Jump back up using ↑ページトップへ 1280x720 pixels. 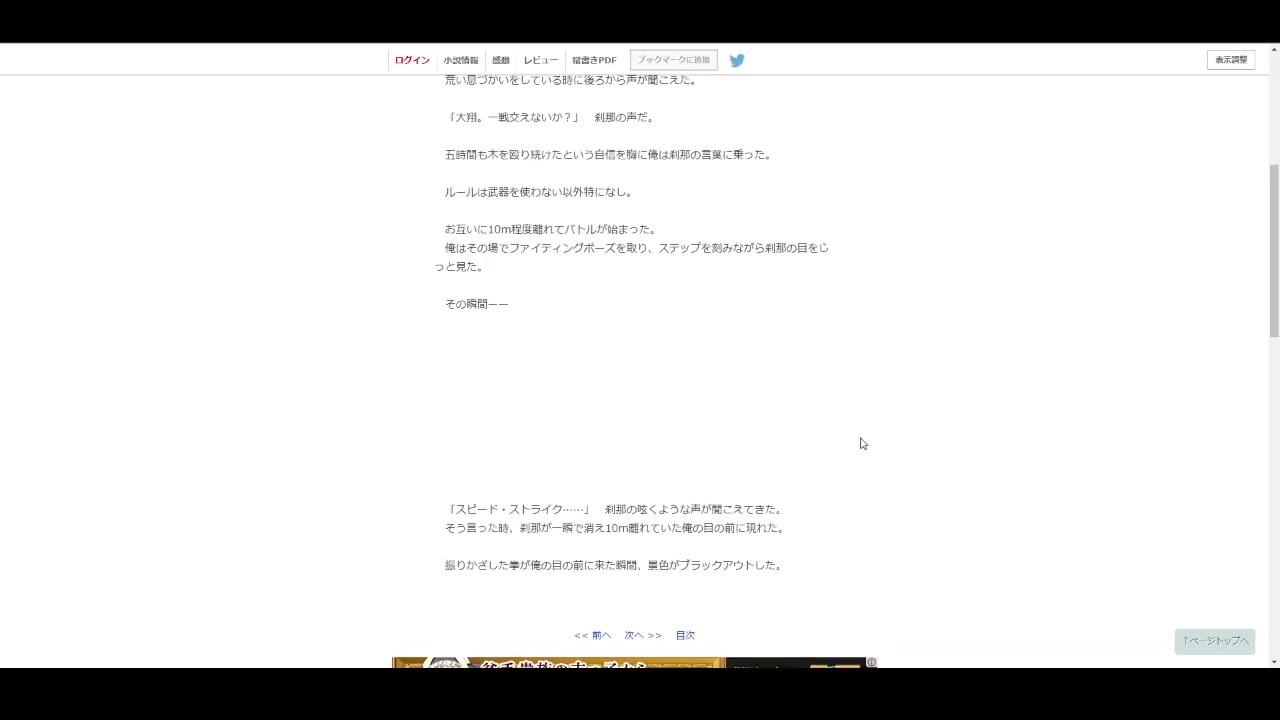click(x=1214, y=641)
